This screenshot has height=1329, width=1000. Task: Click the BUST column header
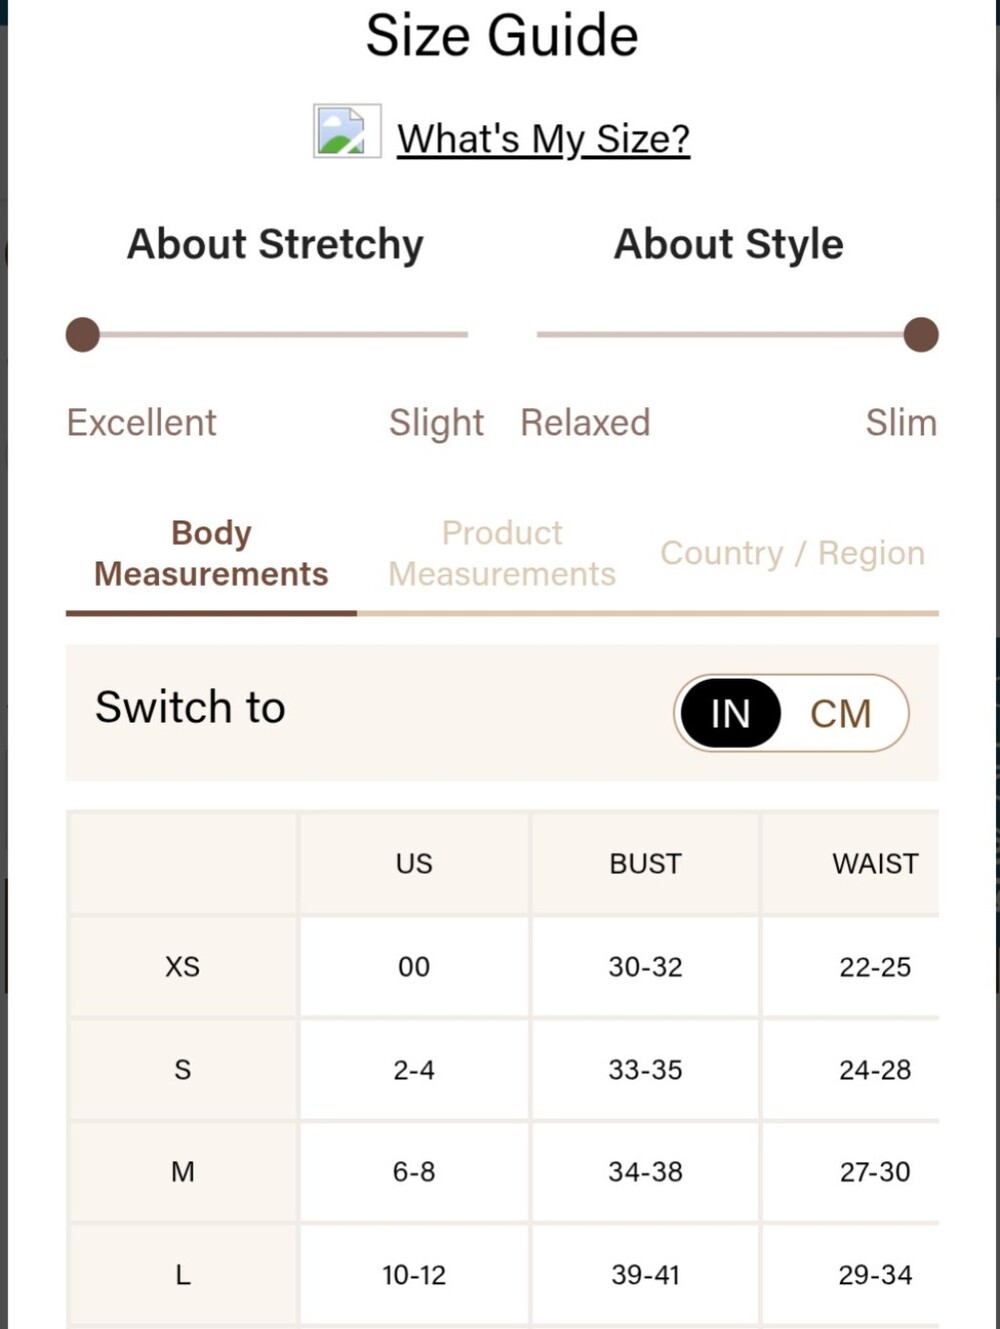(645, 863)
